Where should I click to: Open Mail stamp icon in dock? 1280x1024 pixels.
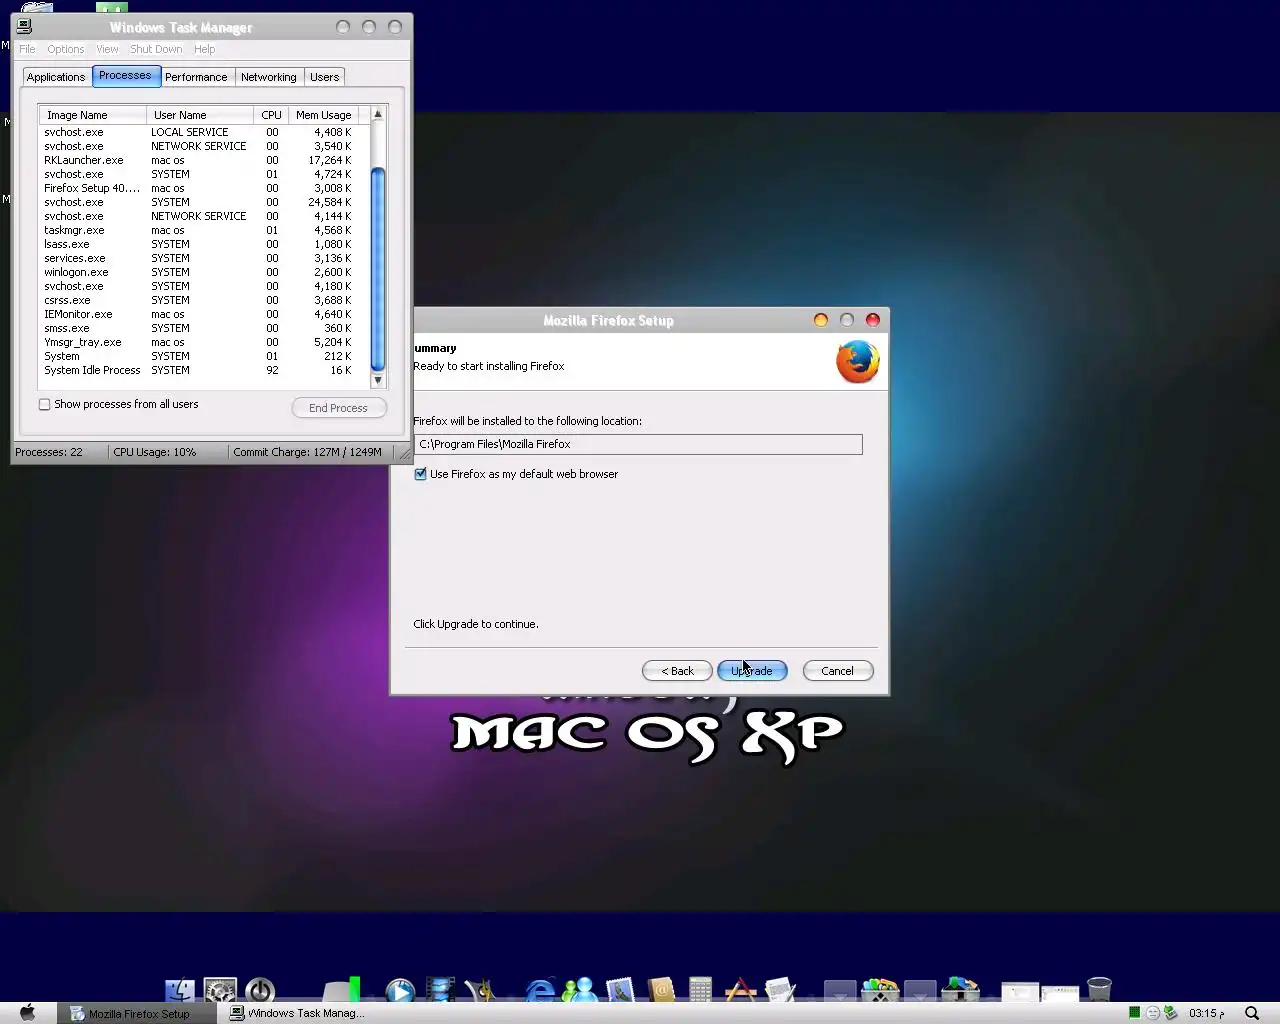[x=620, y=989]
